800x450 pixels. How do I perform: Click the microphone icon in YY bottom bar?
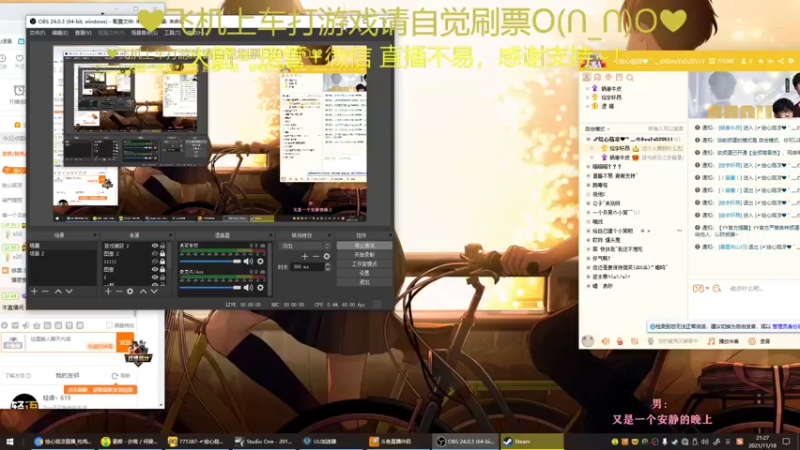tap(651, 341)
